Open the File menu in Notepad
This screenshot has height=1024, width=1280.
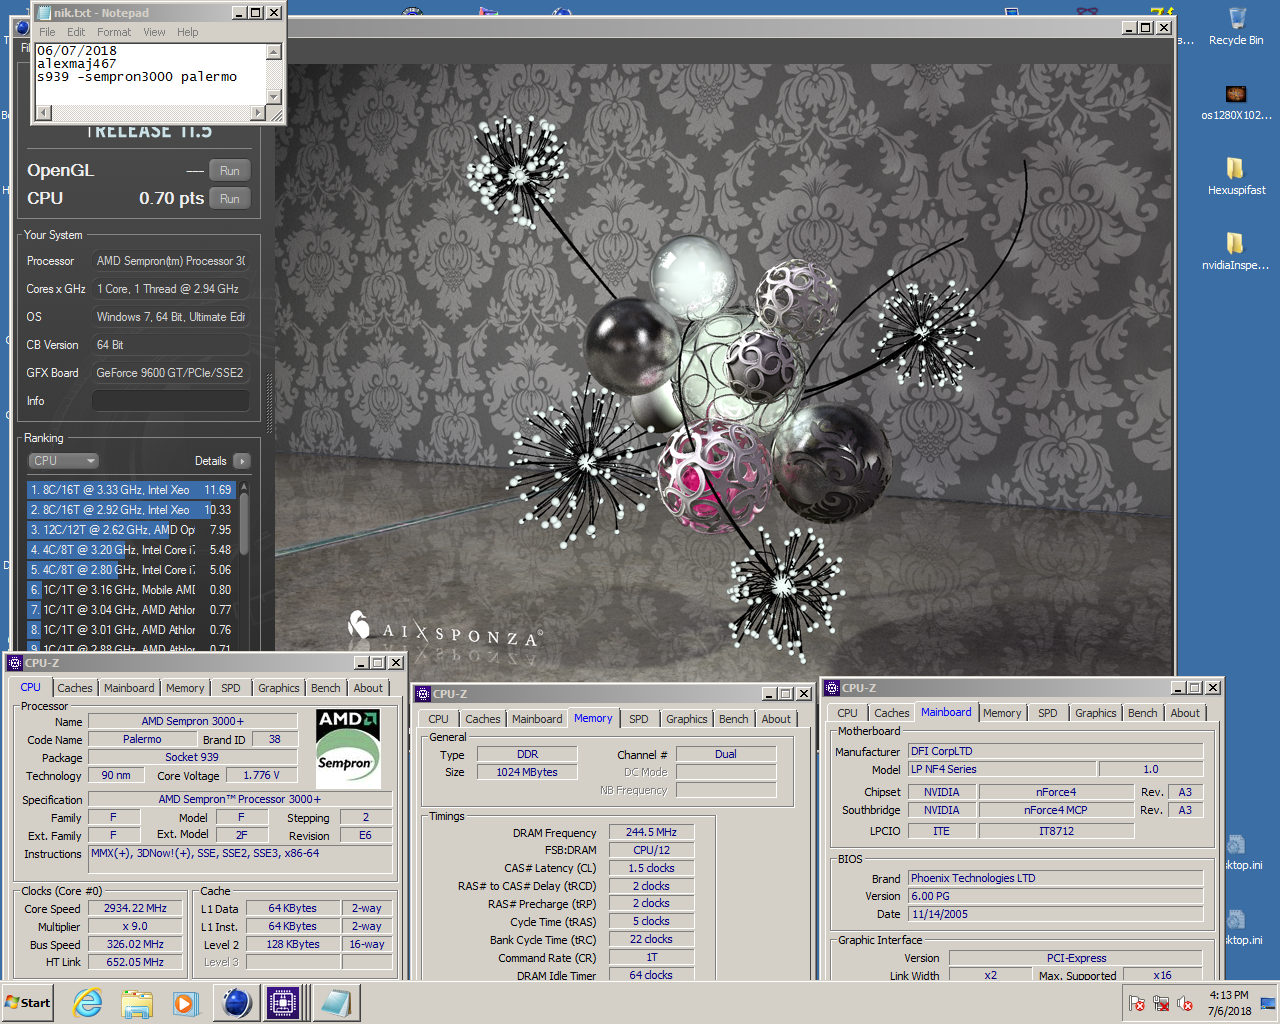pos(47,32)
